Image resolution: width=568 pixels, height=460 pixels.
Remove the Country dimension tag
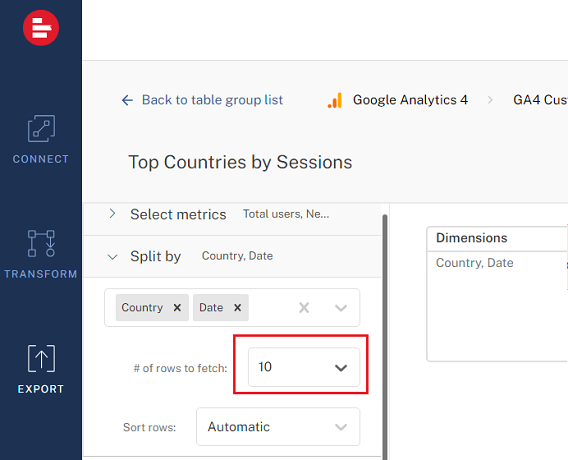click(x=177, y=308)
